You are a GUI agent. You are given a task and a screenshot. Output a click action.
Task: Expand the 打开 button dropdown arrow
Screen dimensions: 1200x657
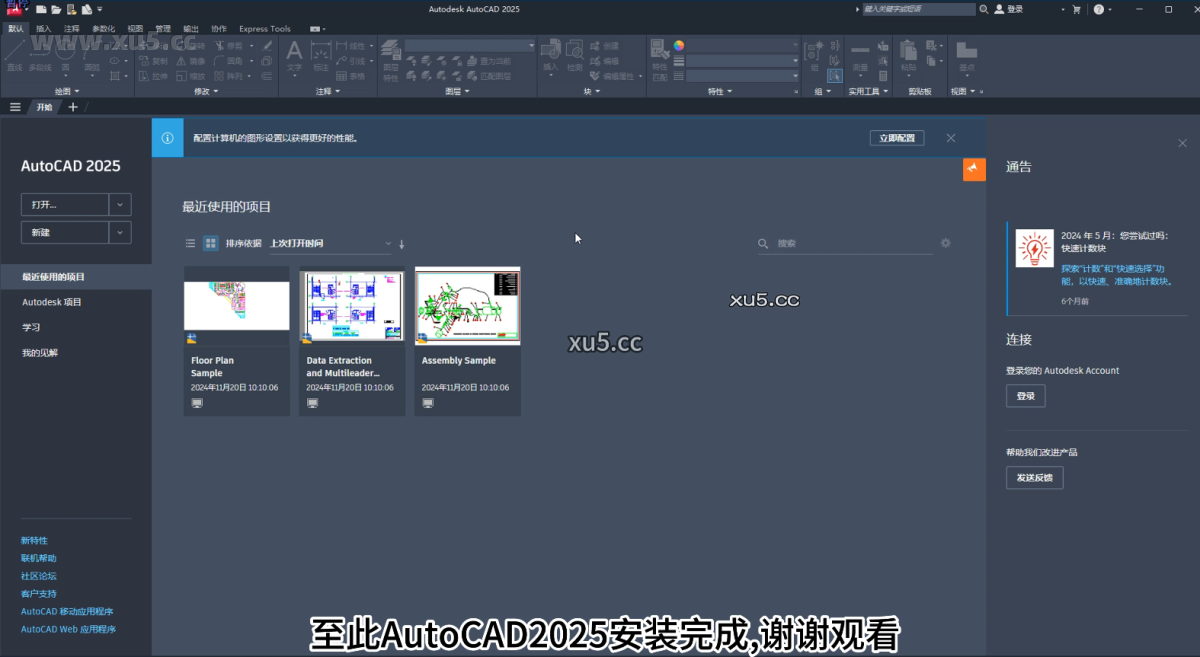coord(120,204)
